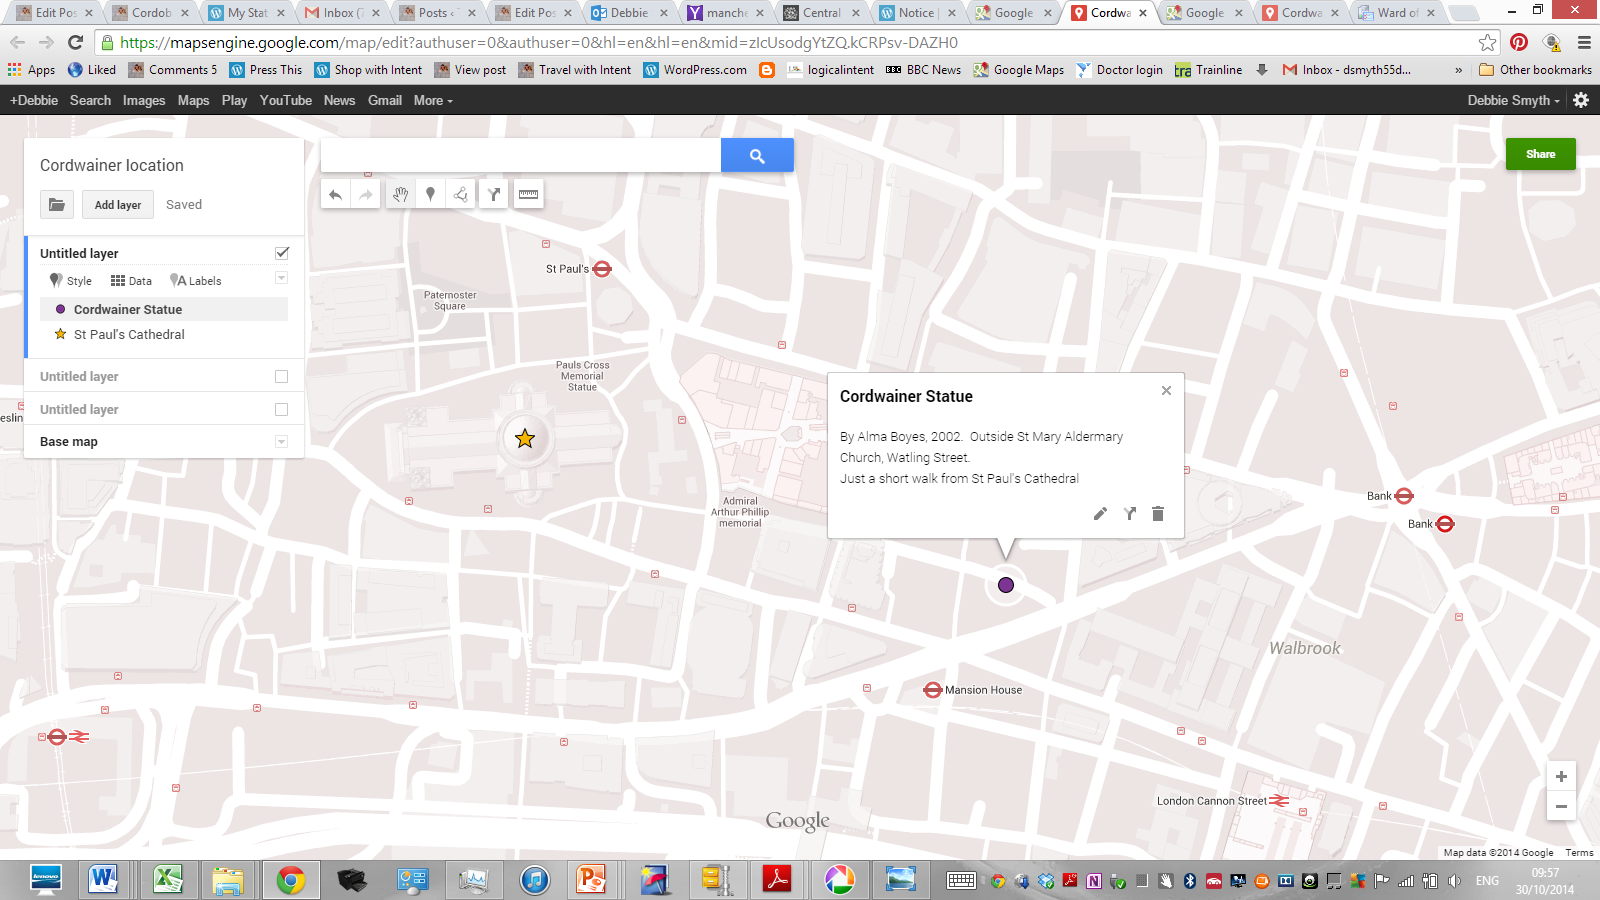The height and width of the screenshot is (900, 1600).
Task: Open the map folder icon button
Action: (57, 205)
